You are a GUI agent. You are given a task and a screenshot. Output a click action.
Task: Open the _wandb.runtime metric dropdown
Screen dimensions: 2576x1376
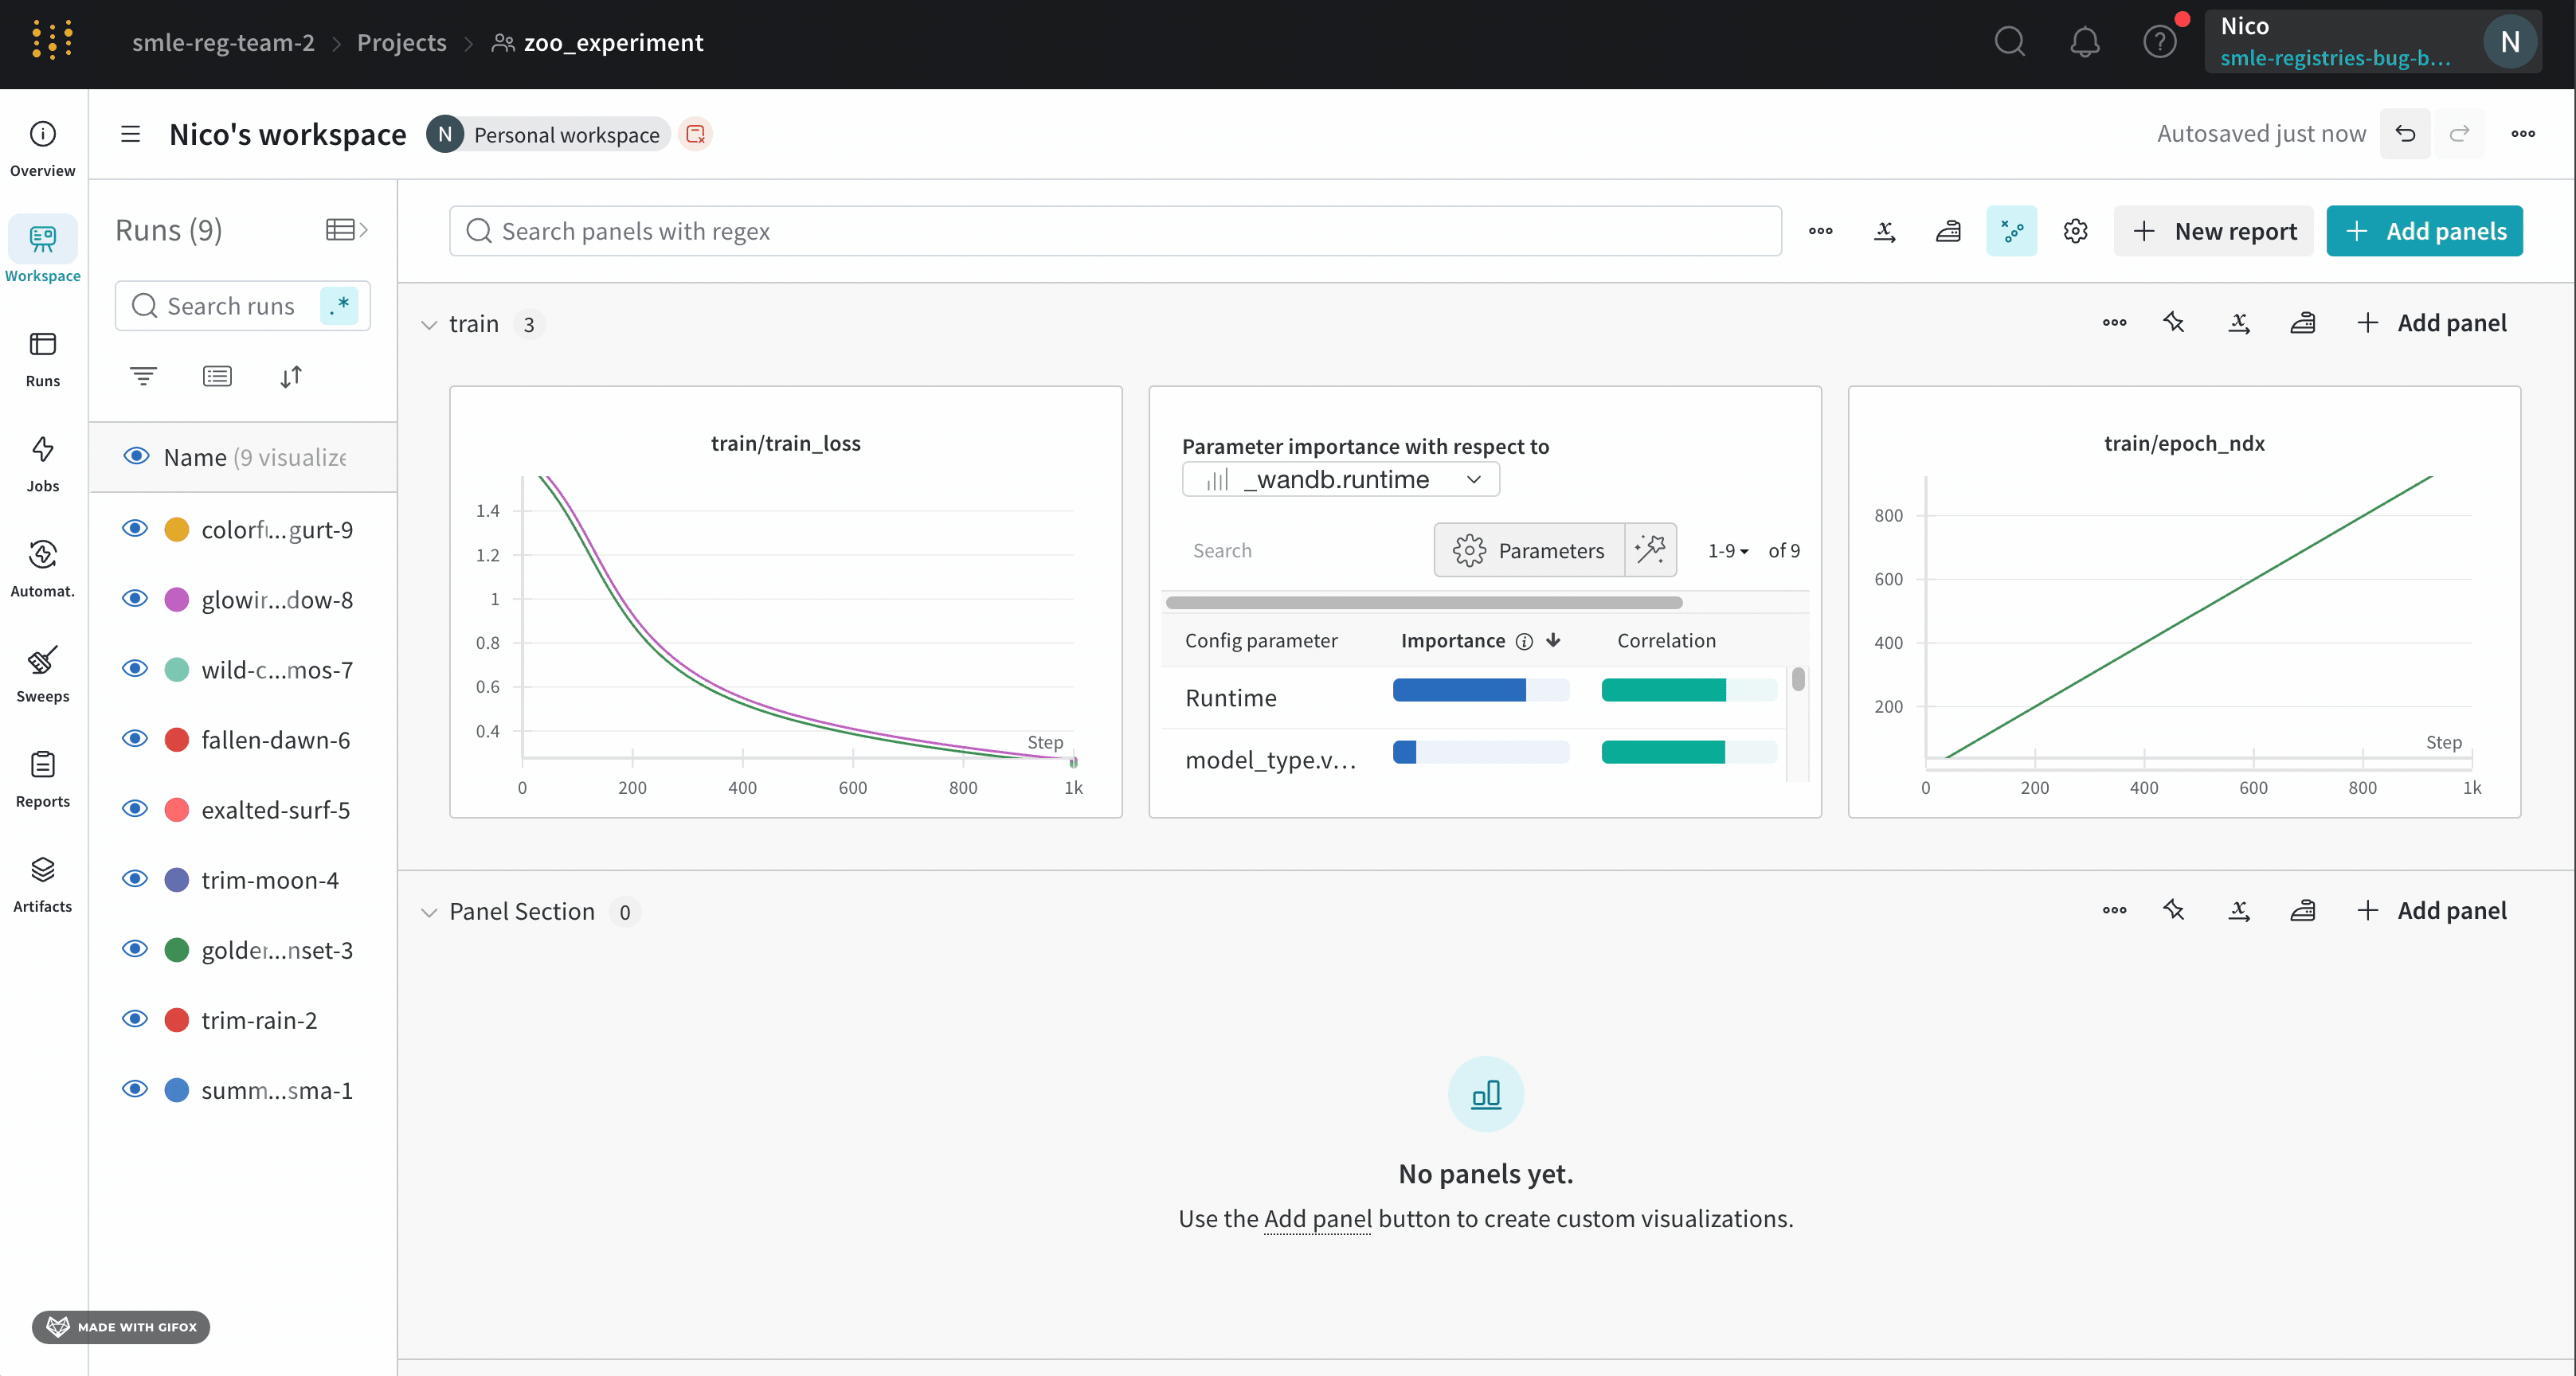pos(1340,479)
